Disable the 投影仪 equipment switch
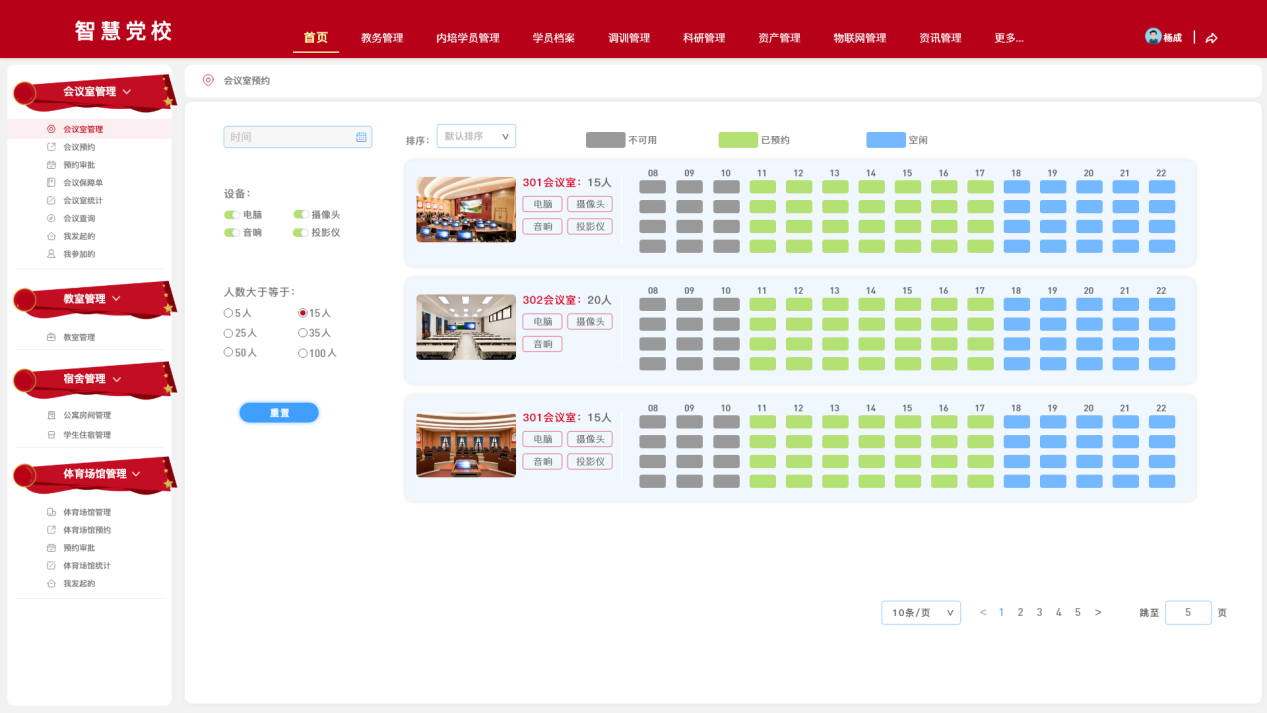Screen dimensions: 1267x713 tap(300, 233)
